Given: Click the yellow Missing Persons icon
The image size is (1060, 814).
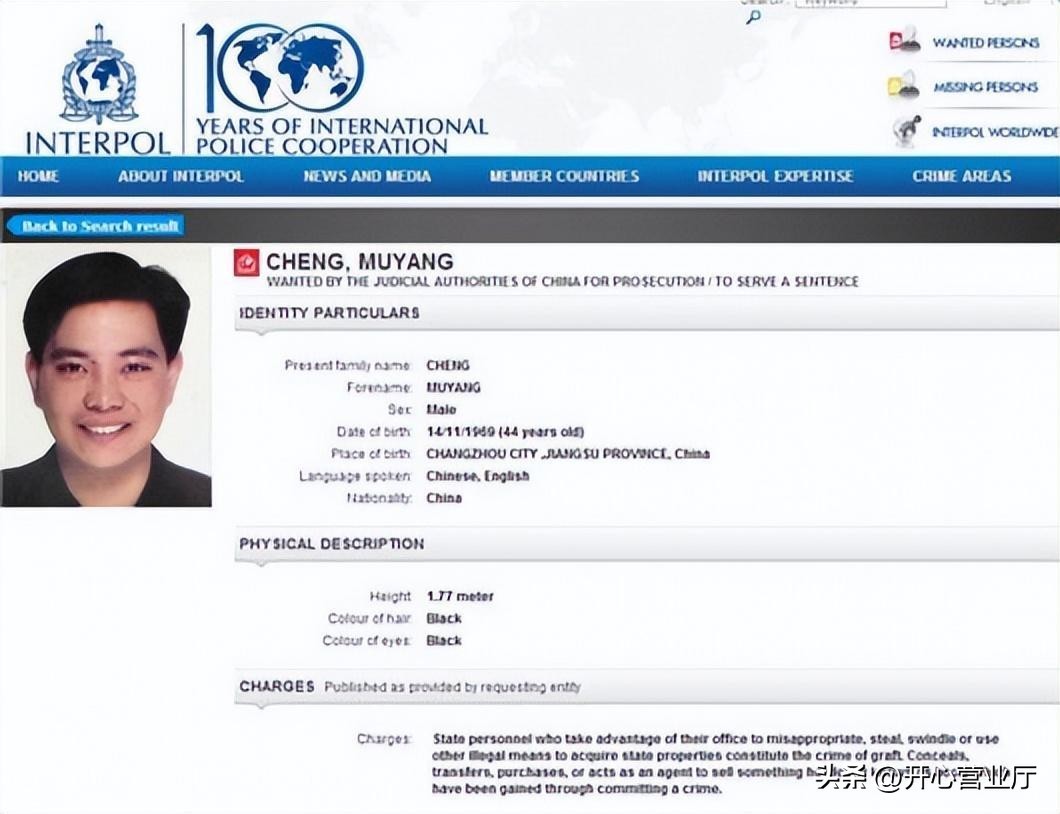Looking at the screenshot, I should 904,87.
